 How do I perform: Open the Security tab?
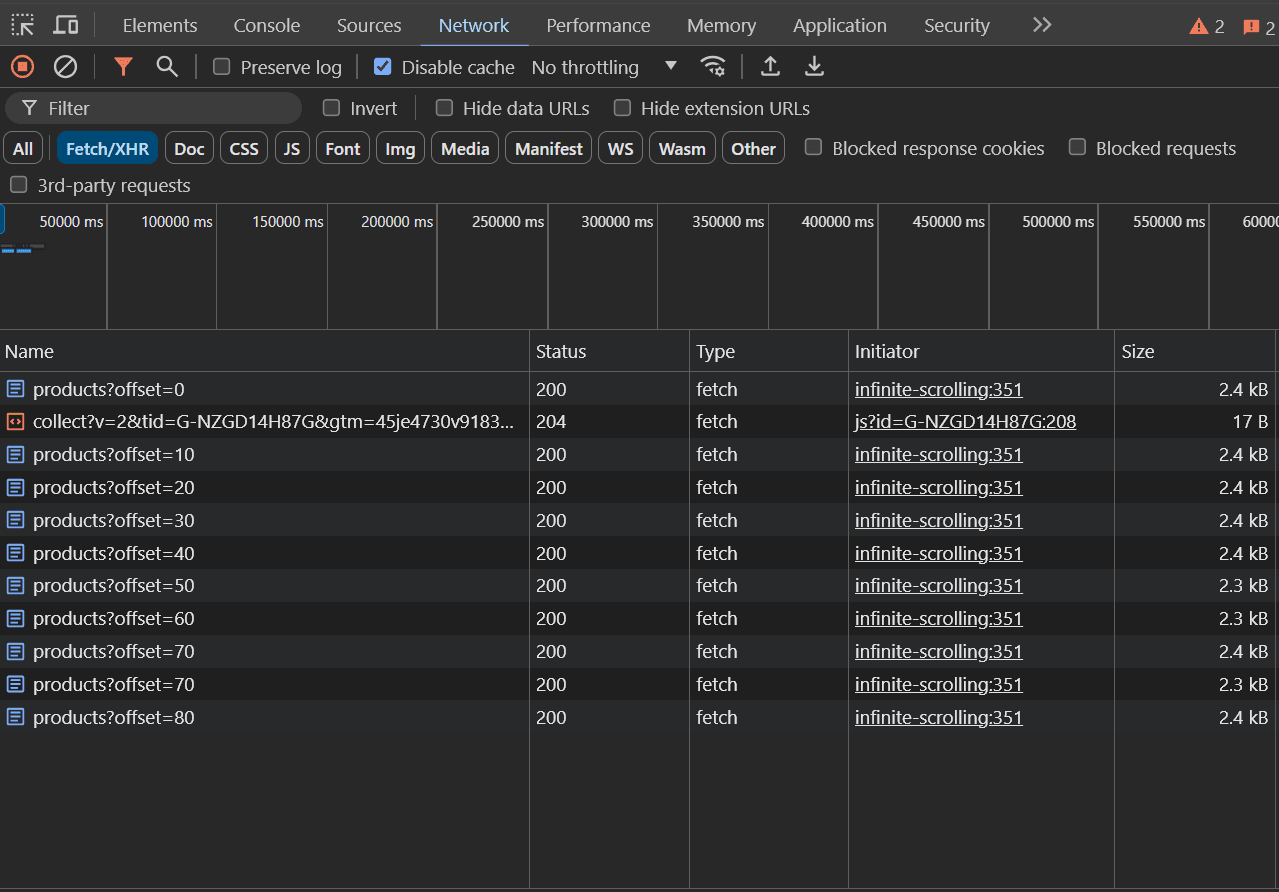[x=956, y=26]
